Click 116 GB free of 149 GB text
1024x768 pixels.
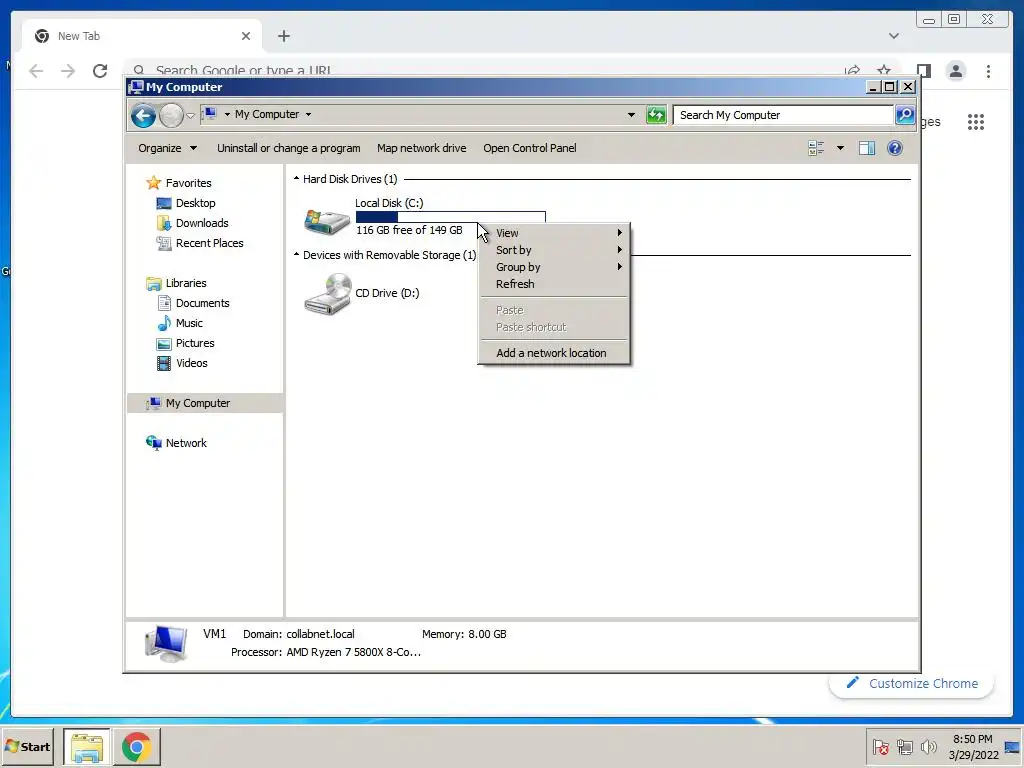coord(409,230)
